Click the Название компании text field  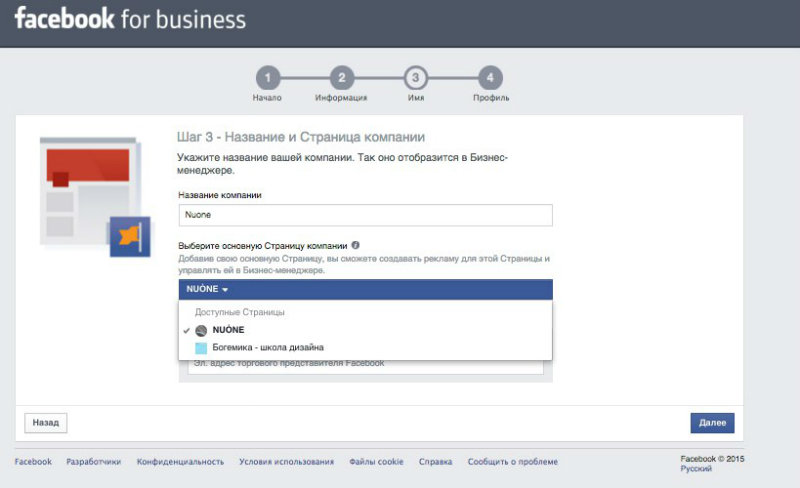point(365,215)
